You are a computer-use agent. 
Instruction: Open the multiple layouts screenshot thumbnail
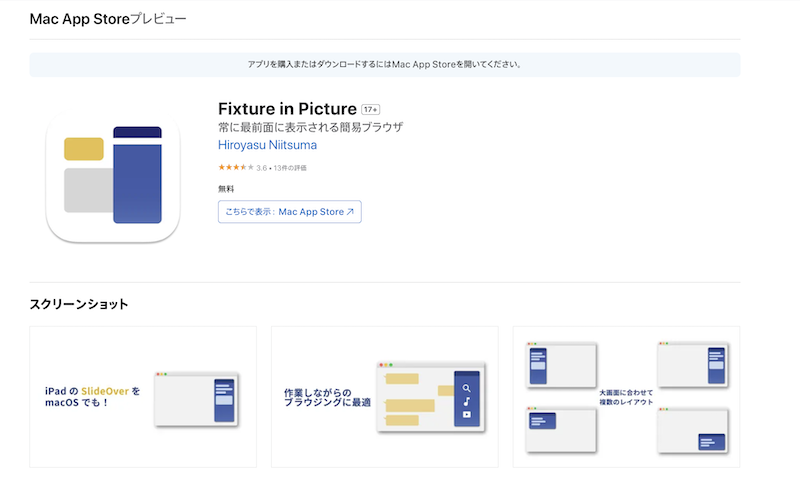click(x=627, y=397)
